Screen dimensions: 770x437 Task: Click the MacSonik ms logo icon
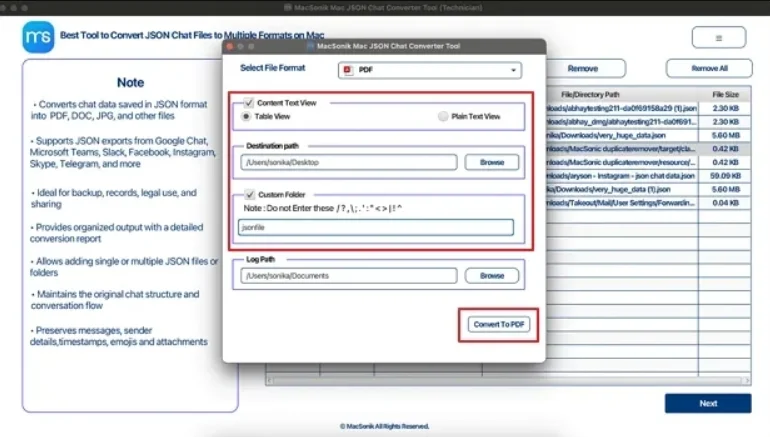point(38,37)
